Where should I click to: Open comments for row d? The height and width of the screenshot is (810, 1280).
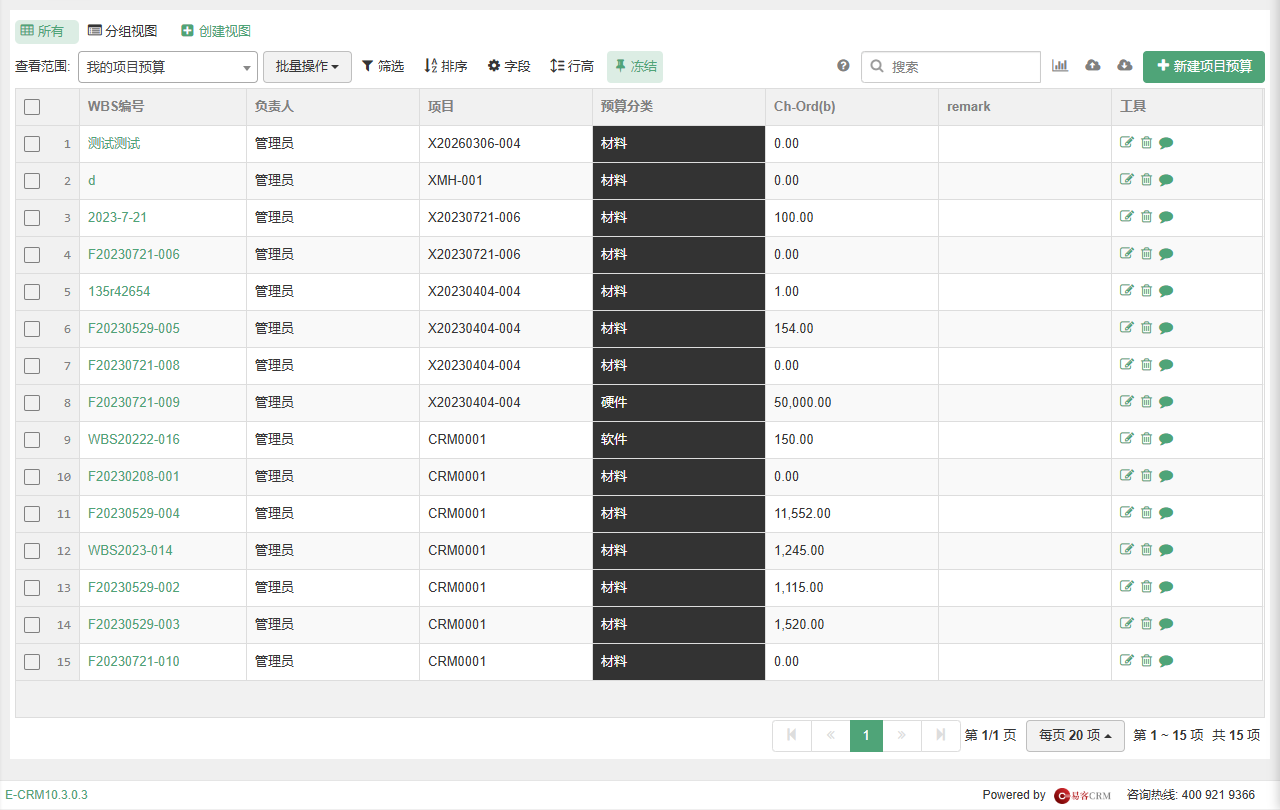coord(1166,180)
